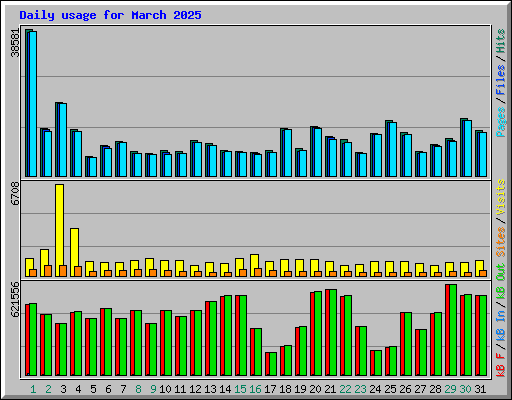Click day label 17 on the x-axis
Screen dimensions: 512x400
(x=270, y=389)
